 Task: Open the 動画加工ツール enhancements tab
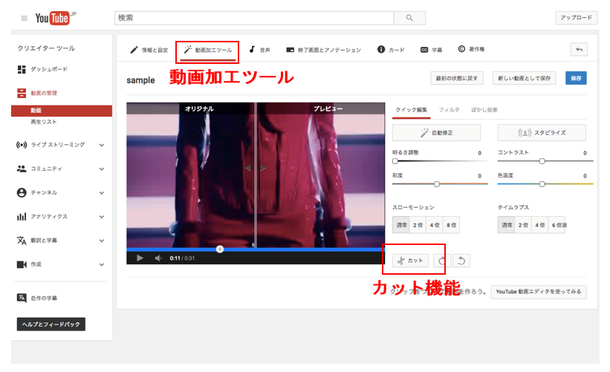tap(208, 50)
